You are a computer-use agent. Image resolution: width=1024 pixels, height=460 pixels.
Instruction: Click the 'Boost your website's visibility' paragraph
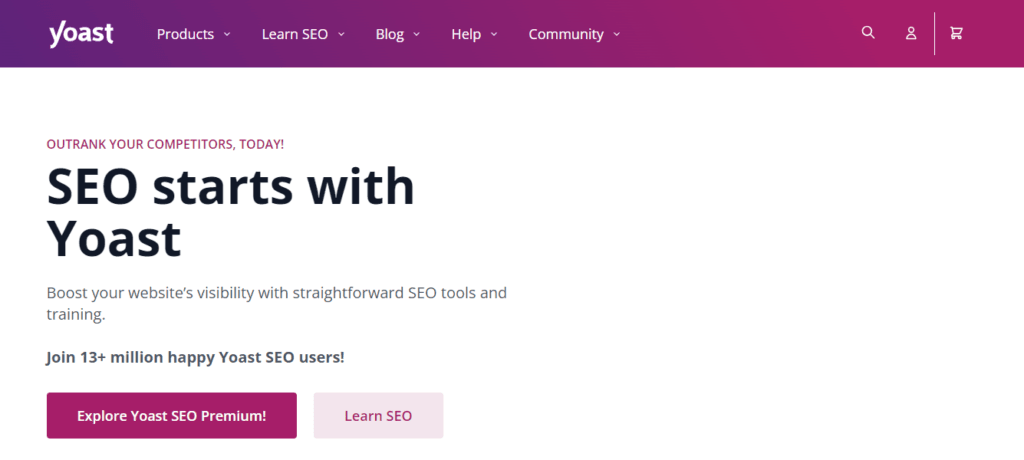276,303
